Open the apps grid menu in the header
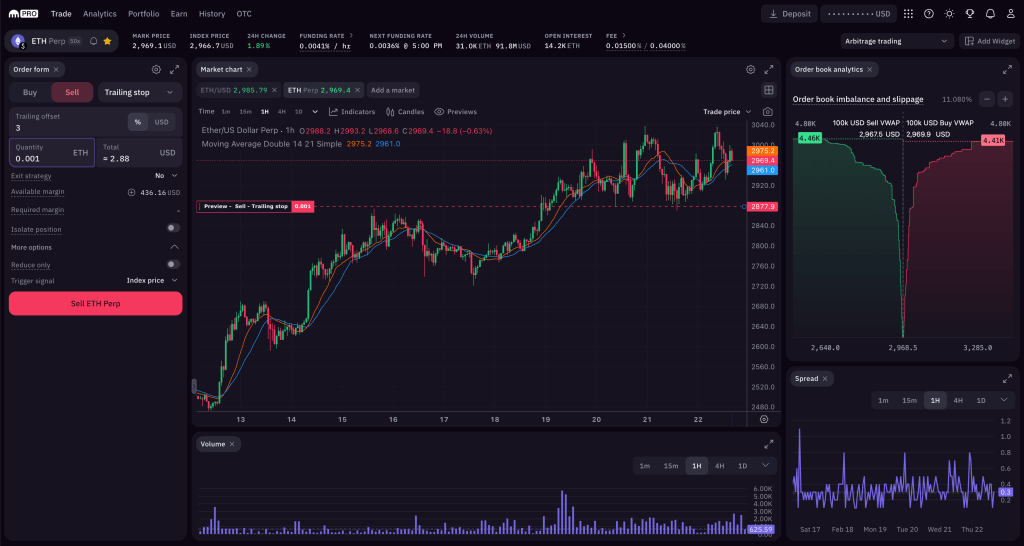Viewport: 1024px width, 546px height. (x=908, y=14)
